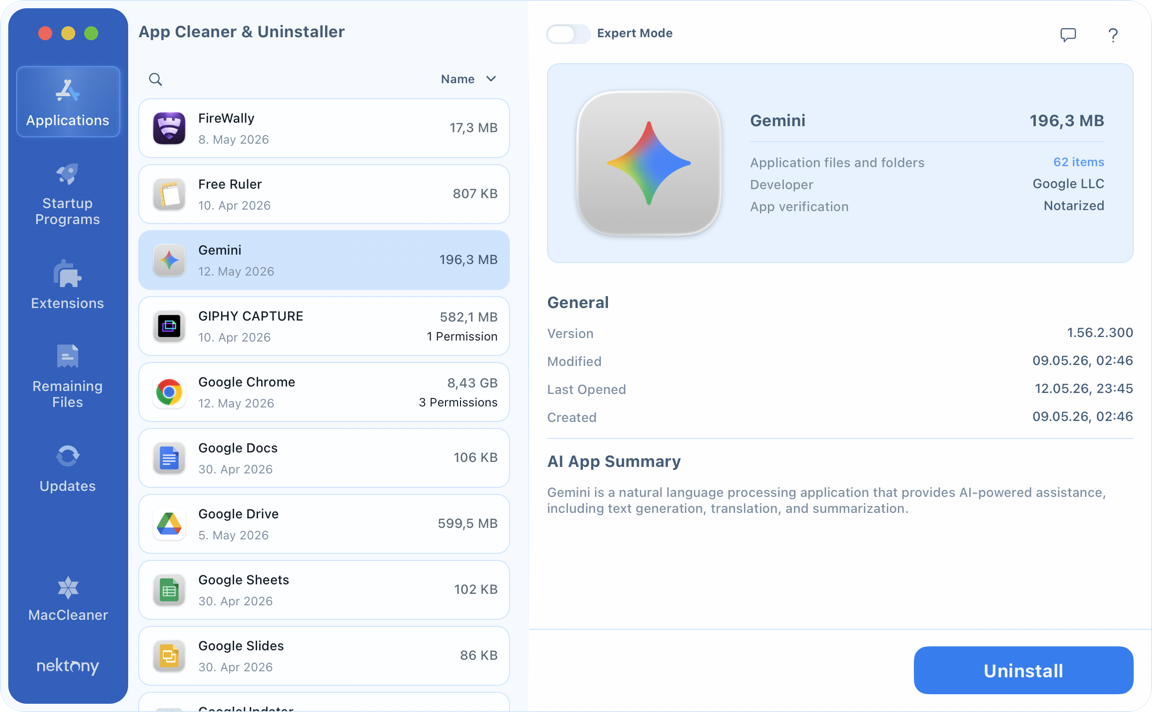Click the 86 KB size of Google Slides
The image size is (1152, 712).
[x=479, y=655]
